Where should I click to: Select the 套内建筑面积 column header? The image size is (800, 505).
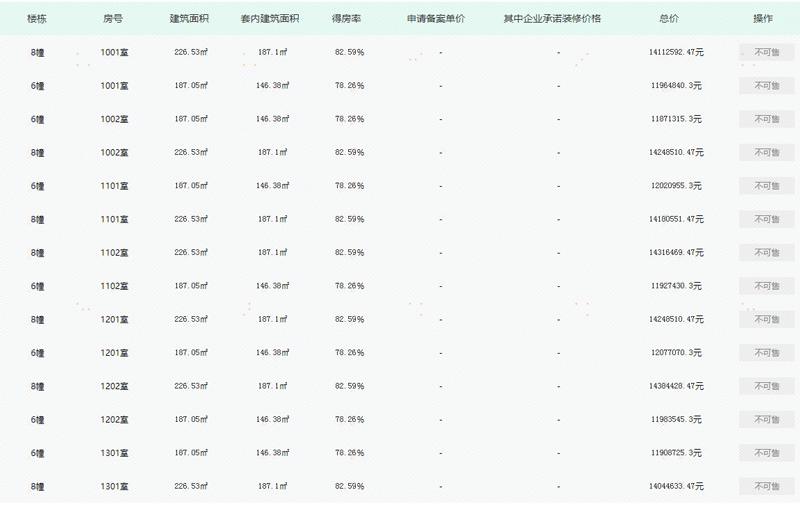click(272, 19)
